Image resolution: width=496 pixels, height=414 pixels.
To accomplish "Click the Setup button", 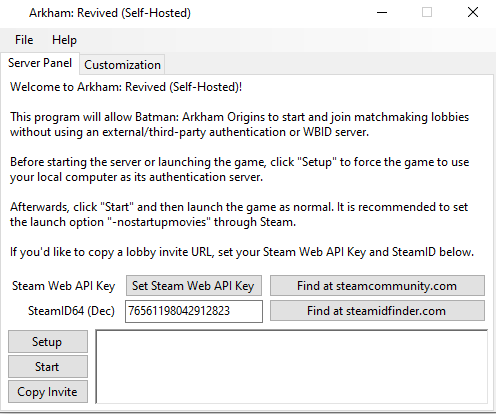I will [48, 342].
